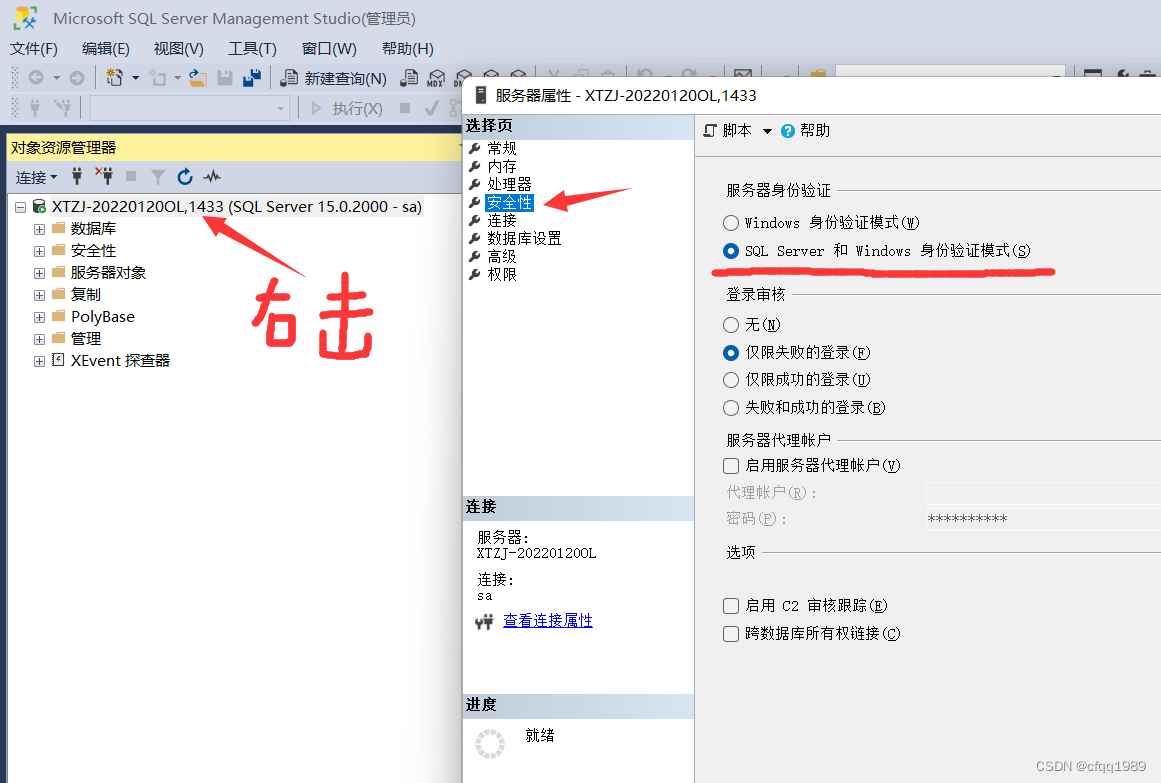Click the refresh icon in Object Explorer
Viewport: 1161px width, 783px height.
click(x=185, y=176)
